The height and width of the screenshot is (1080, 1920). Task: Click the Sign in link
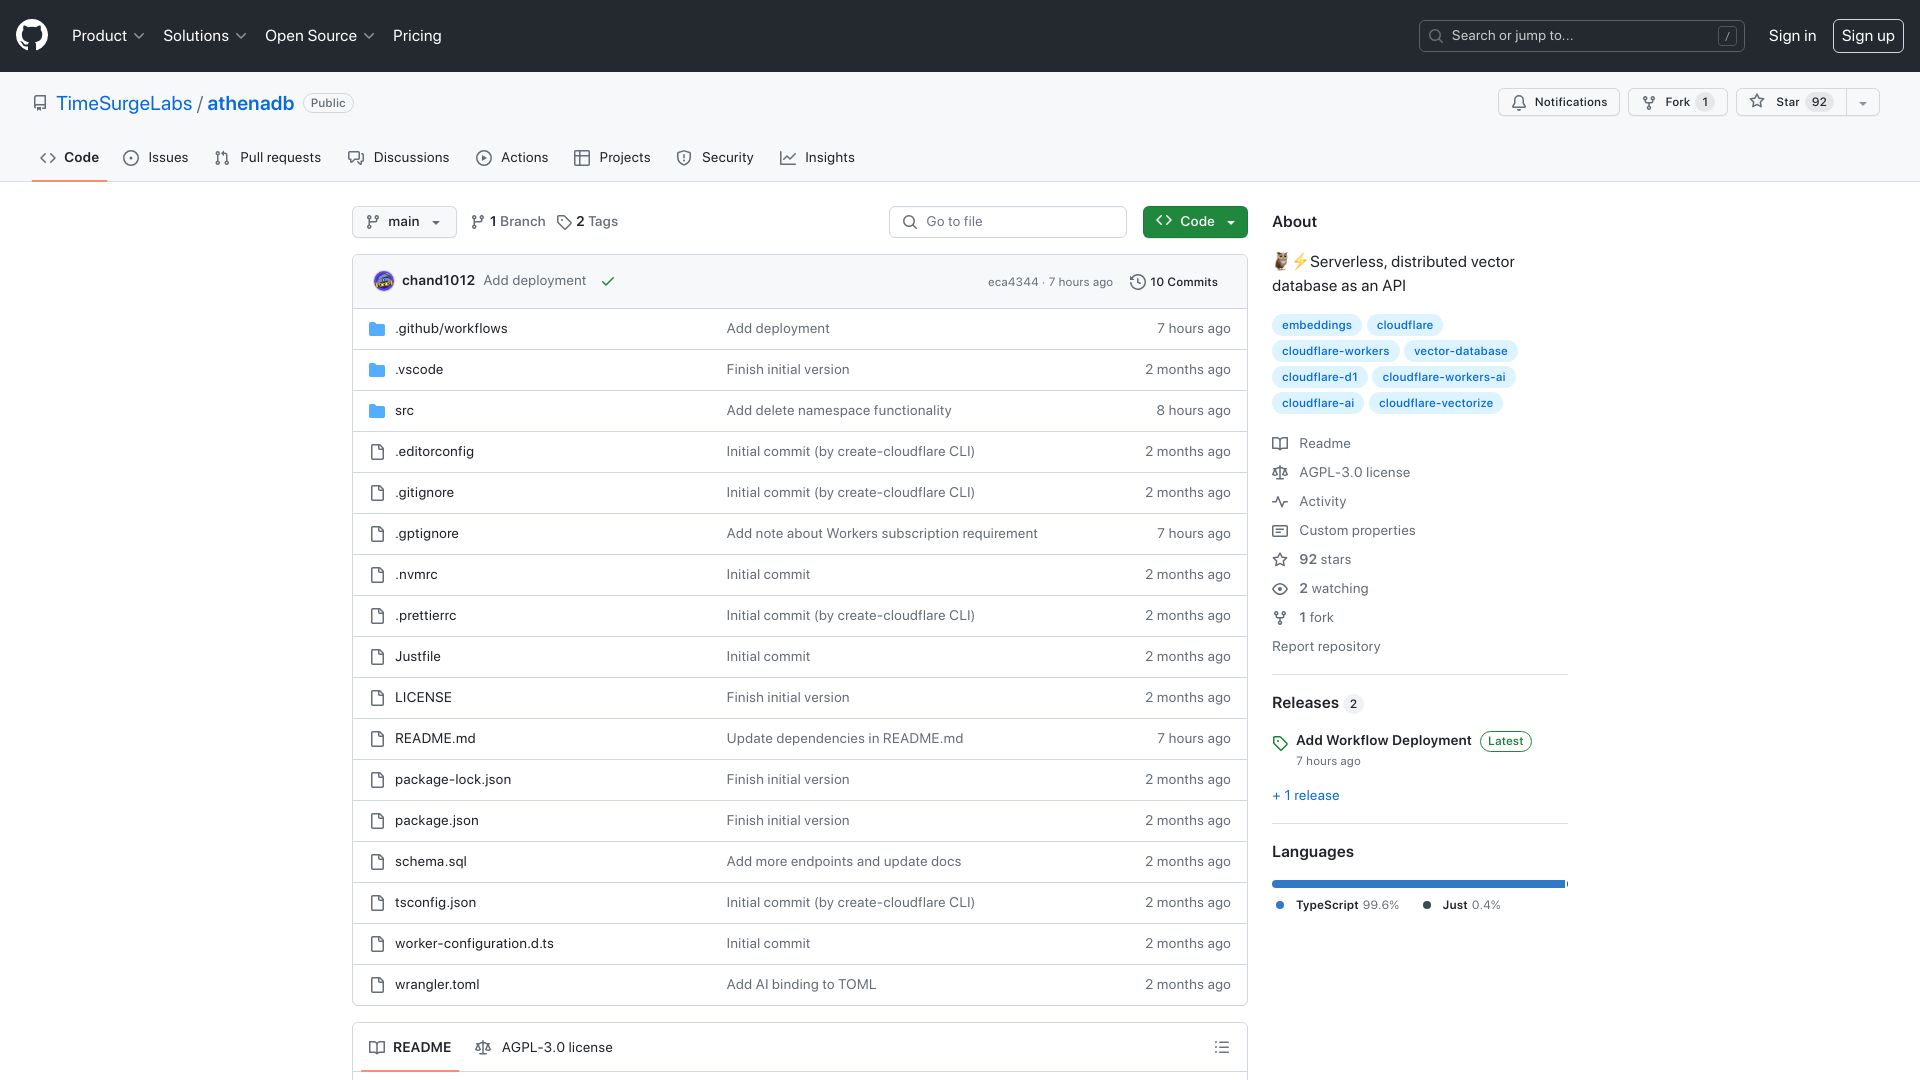tap(1792, 36)
